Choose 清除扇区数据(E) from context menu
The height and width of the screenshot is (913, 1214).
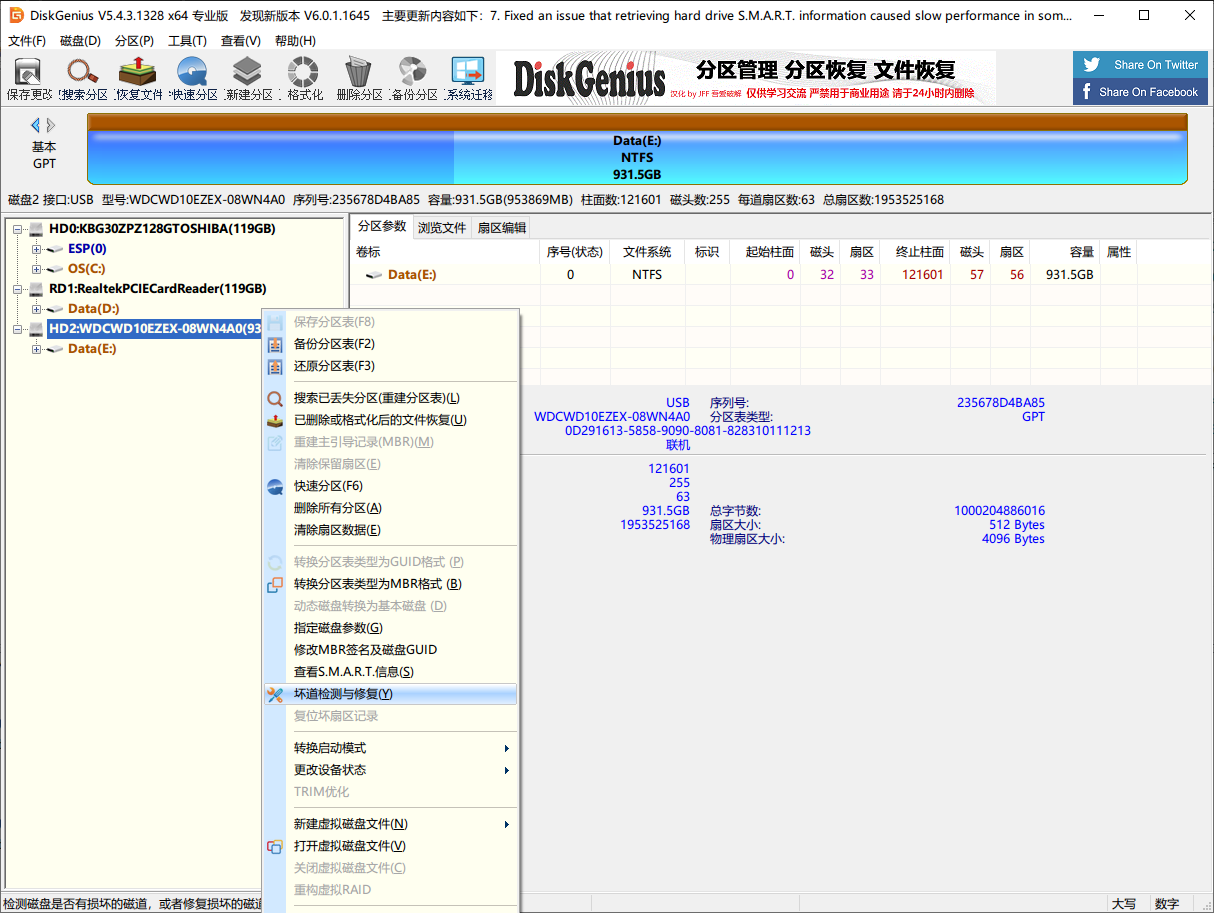pyautogui.click(x=391, y=530)
